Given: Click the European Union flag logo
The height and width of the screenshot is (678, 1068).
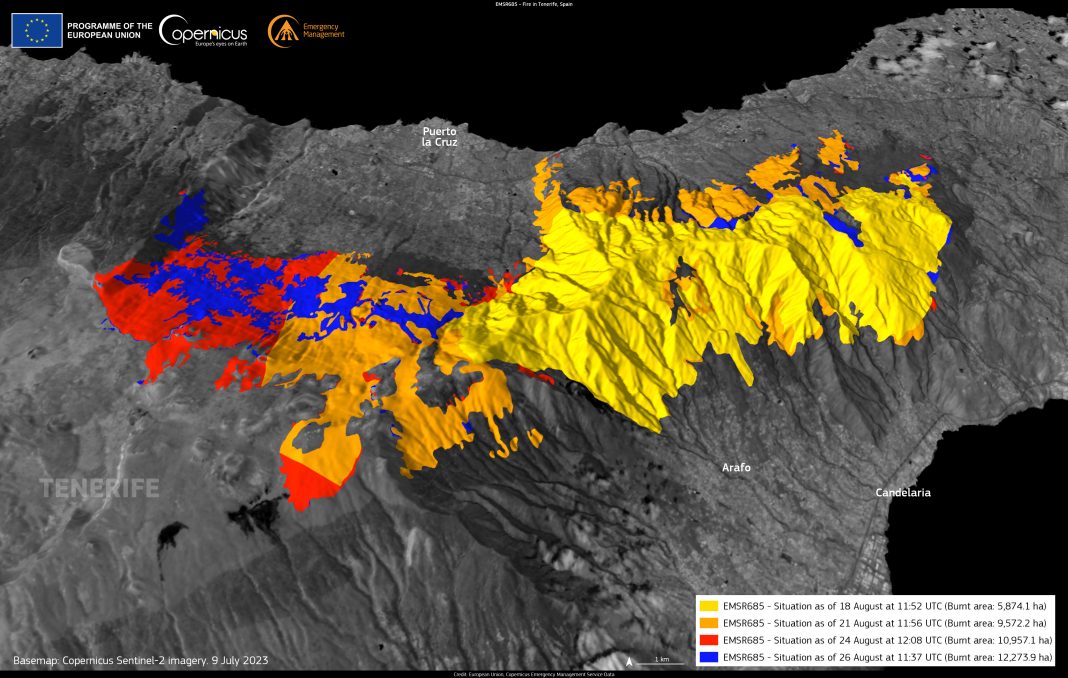Looking at the screenshot, I should pyautogui.click(x=37, y=31).
